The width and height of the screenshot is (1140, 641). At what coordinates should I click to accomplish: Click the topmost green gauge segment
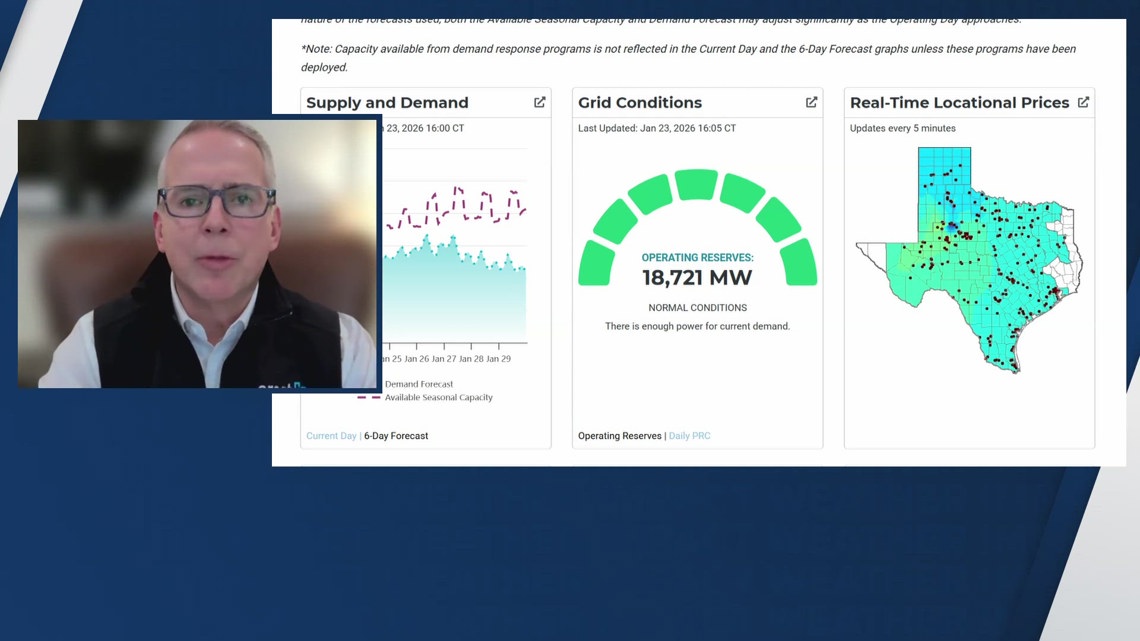pos(696,183)
